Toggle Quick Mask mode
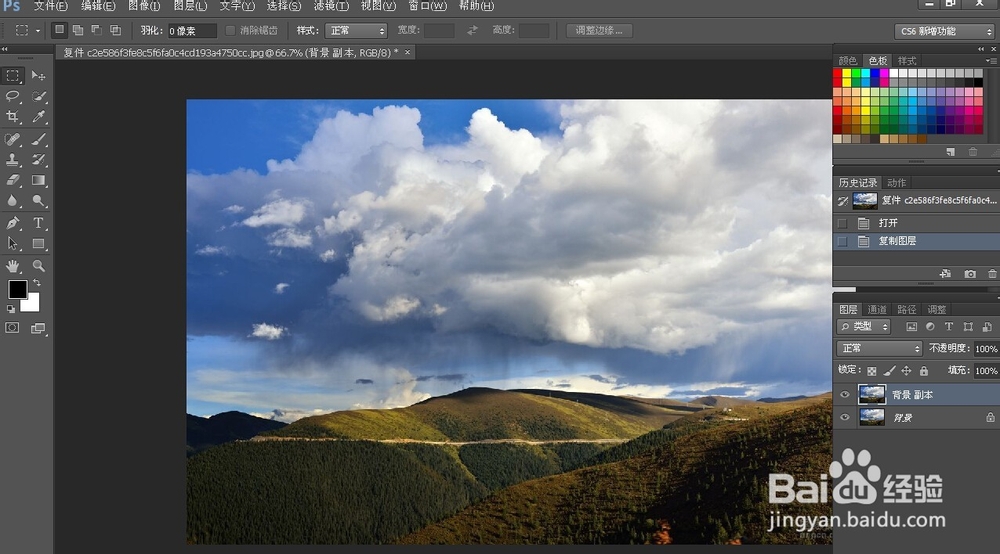This screenshot has width=1000, height=554. (12, 328)
